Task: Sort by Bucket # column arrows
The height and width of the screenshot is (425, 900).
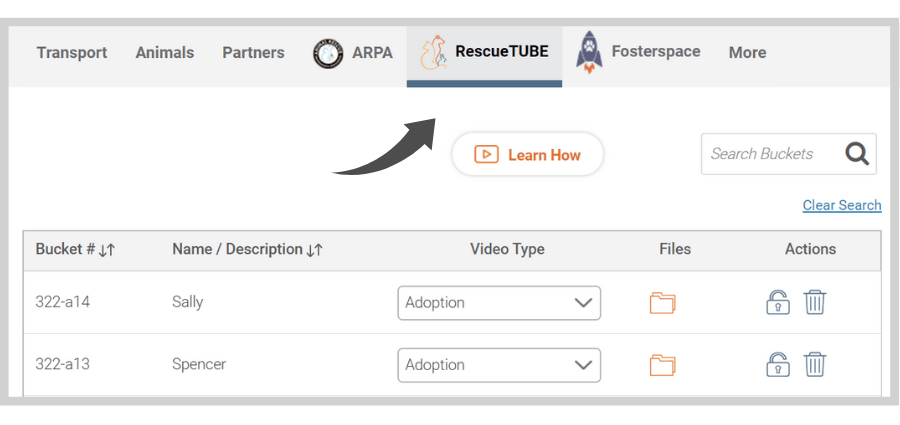Action: 107,250
